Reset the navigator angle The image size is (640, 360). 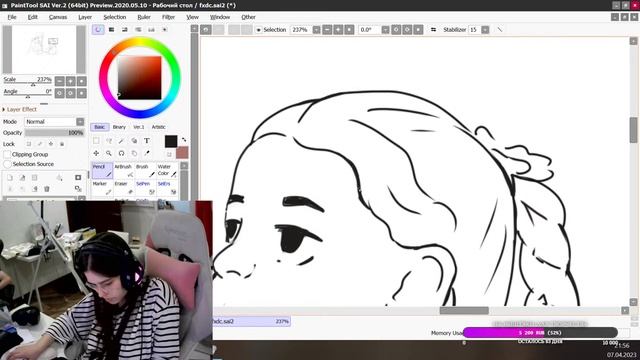point(82,93)
